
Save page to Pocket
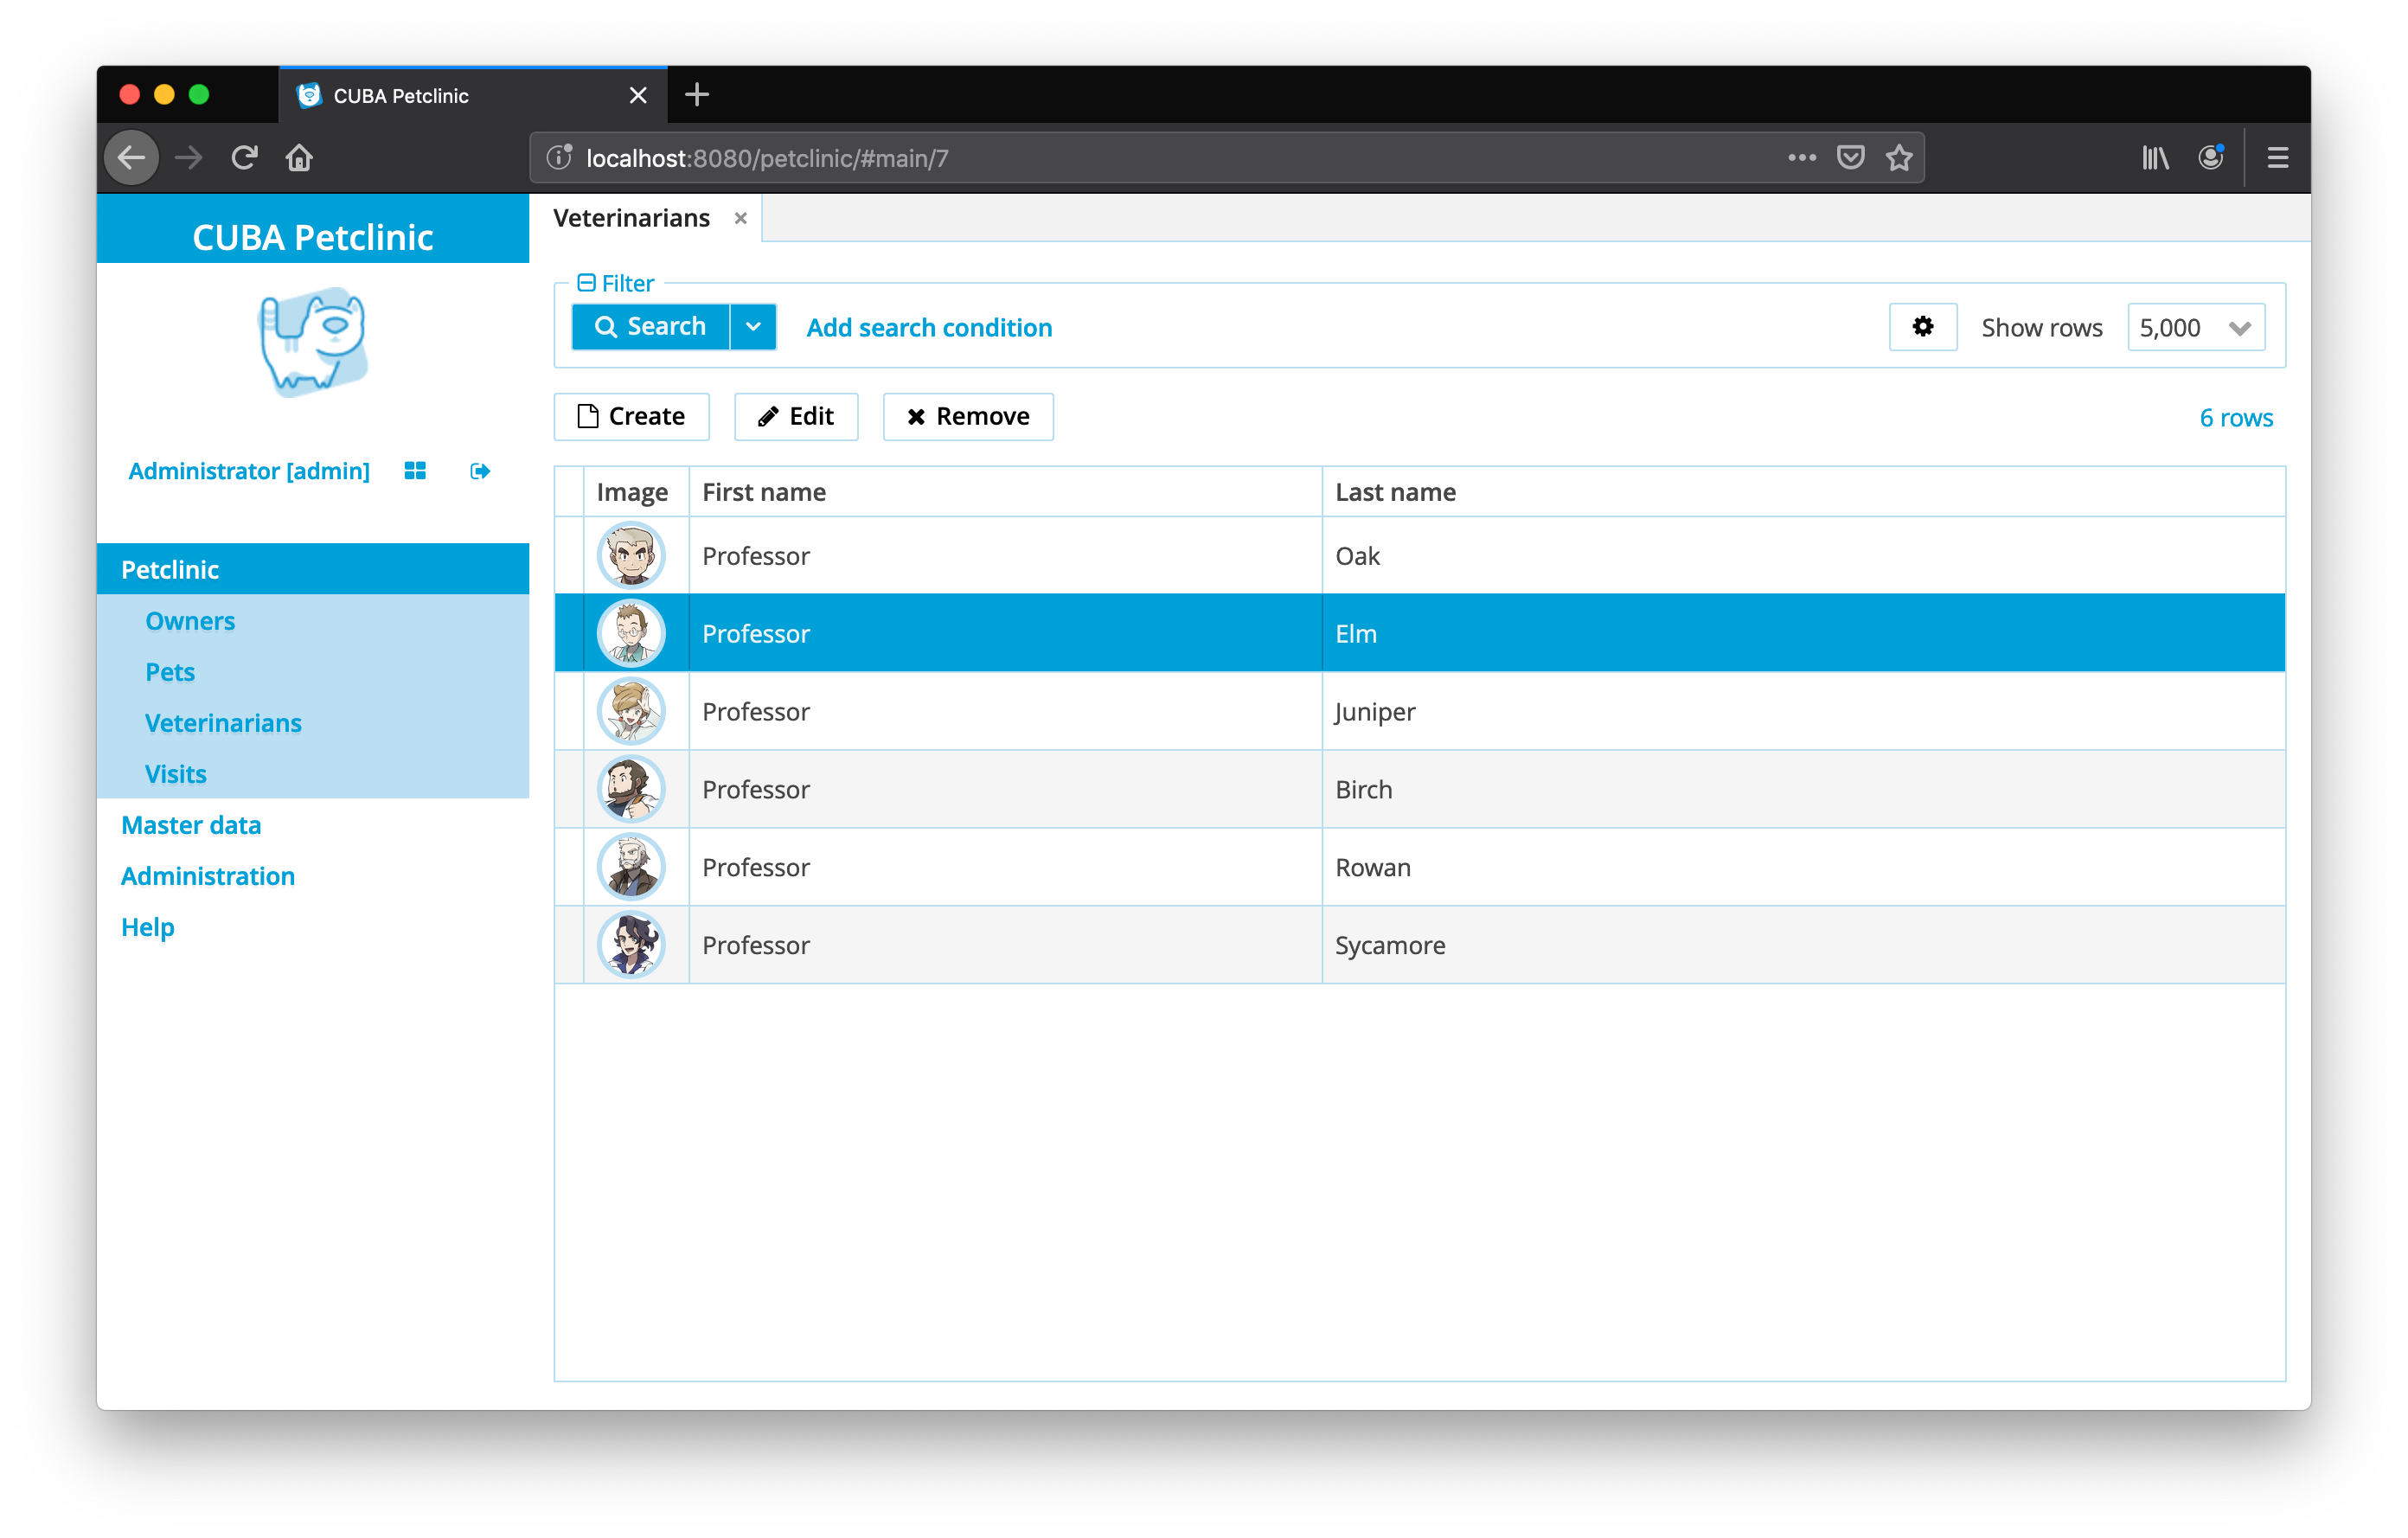pyautogui.click(x=1851, y=158)
